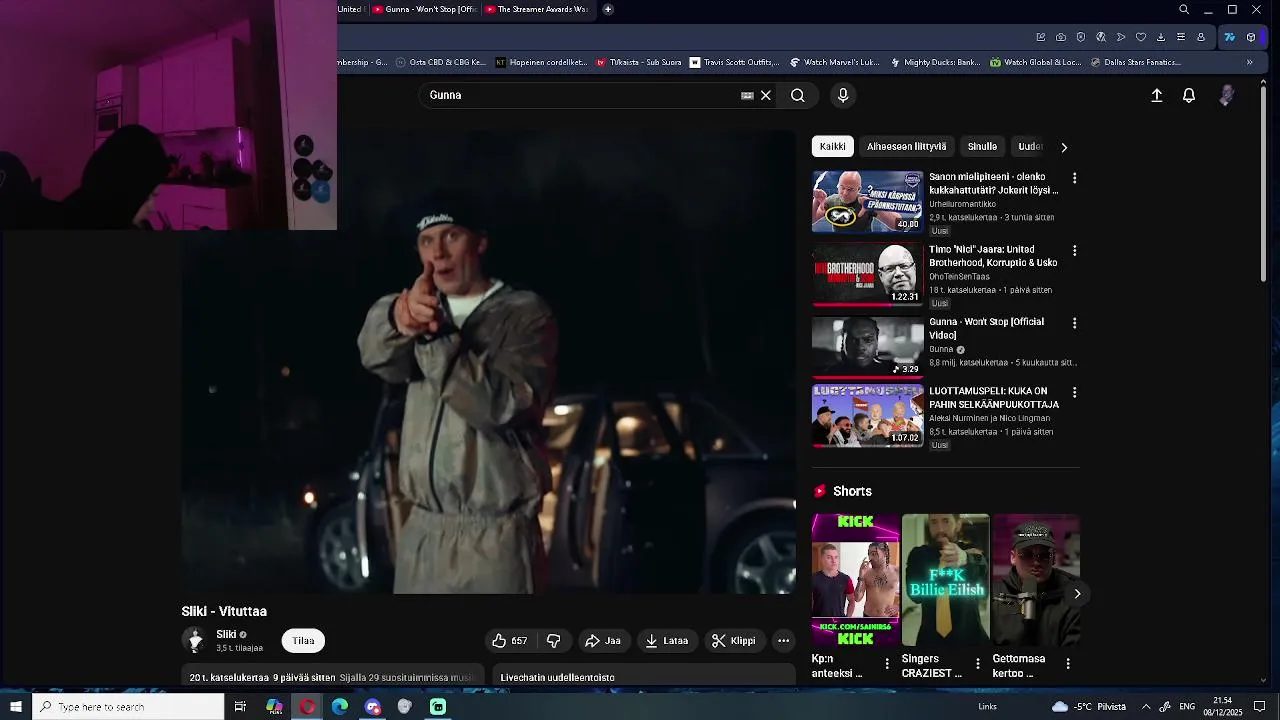Image resolution: width=1280 pixels, height=720 pixels.
Task: Show more filter chips with right arrow
Action: [x=1064, y=147]
